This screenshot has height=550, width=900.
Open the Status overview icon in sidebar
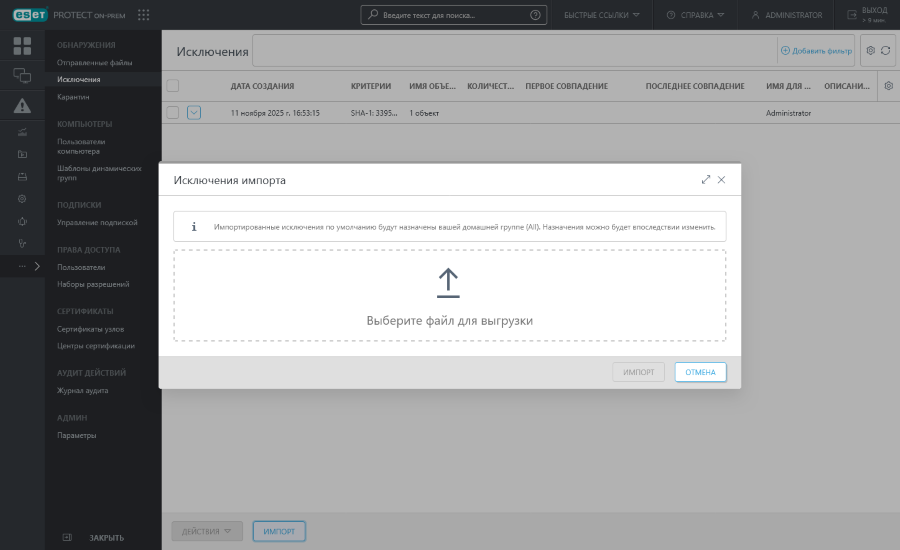pos(22,243)
